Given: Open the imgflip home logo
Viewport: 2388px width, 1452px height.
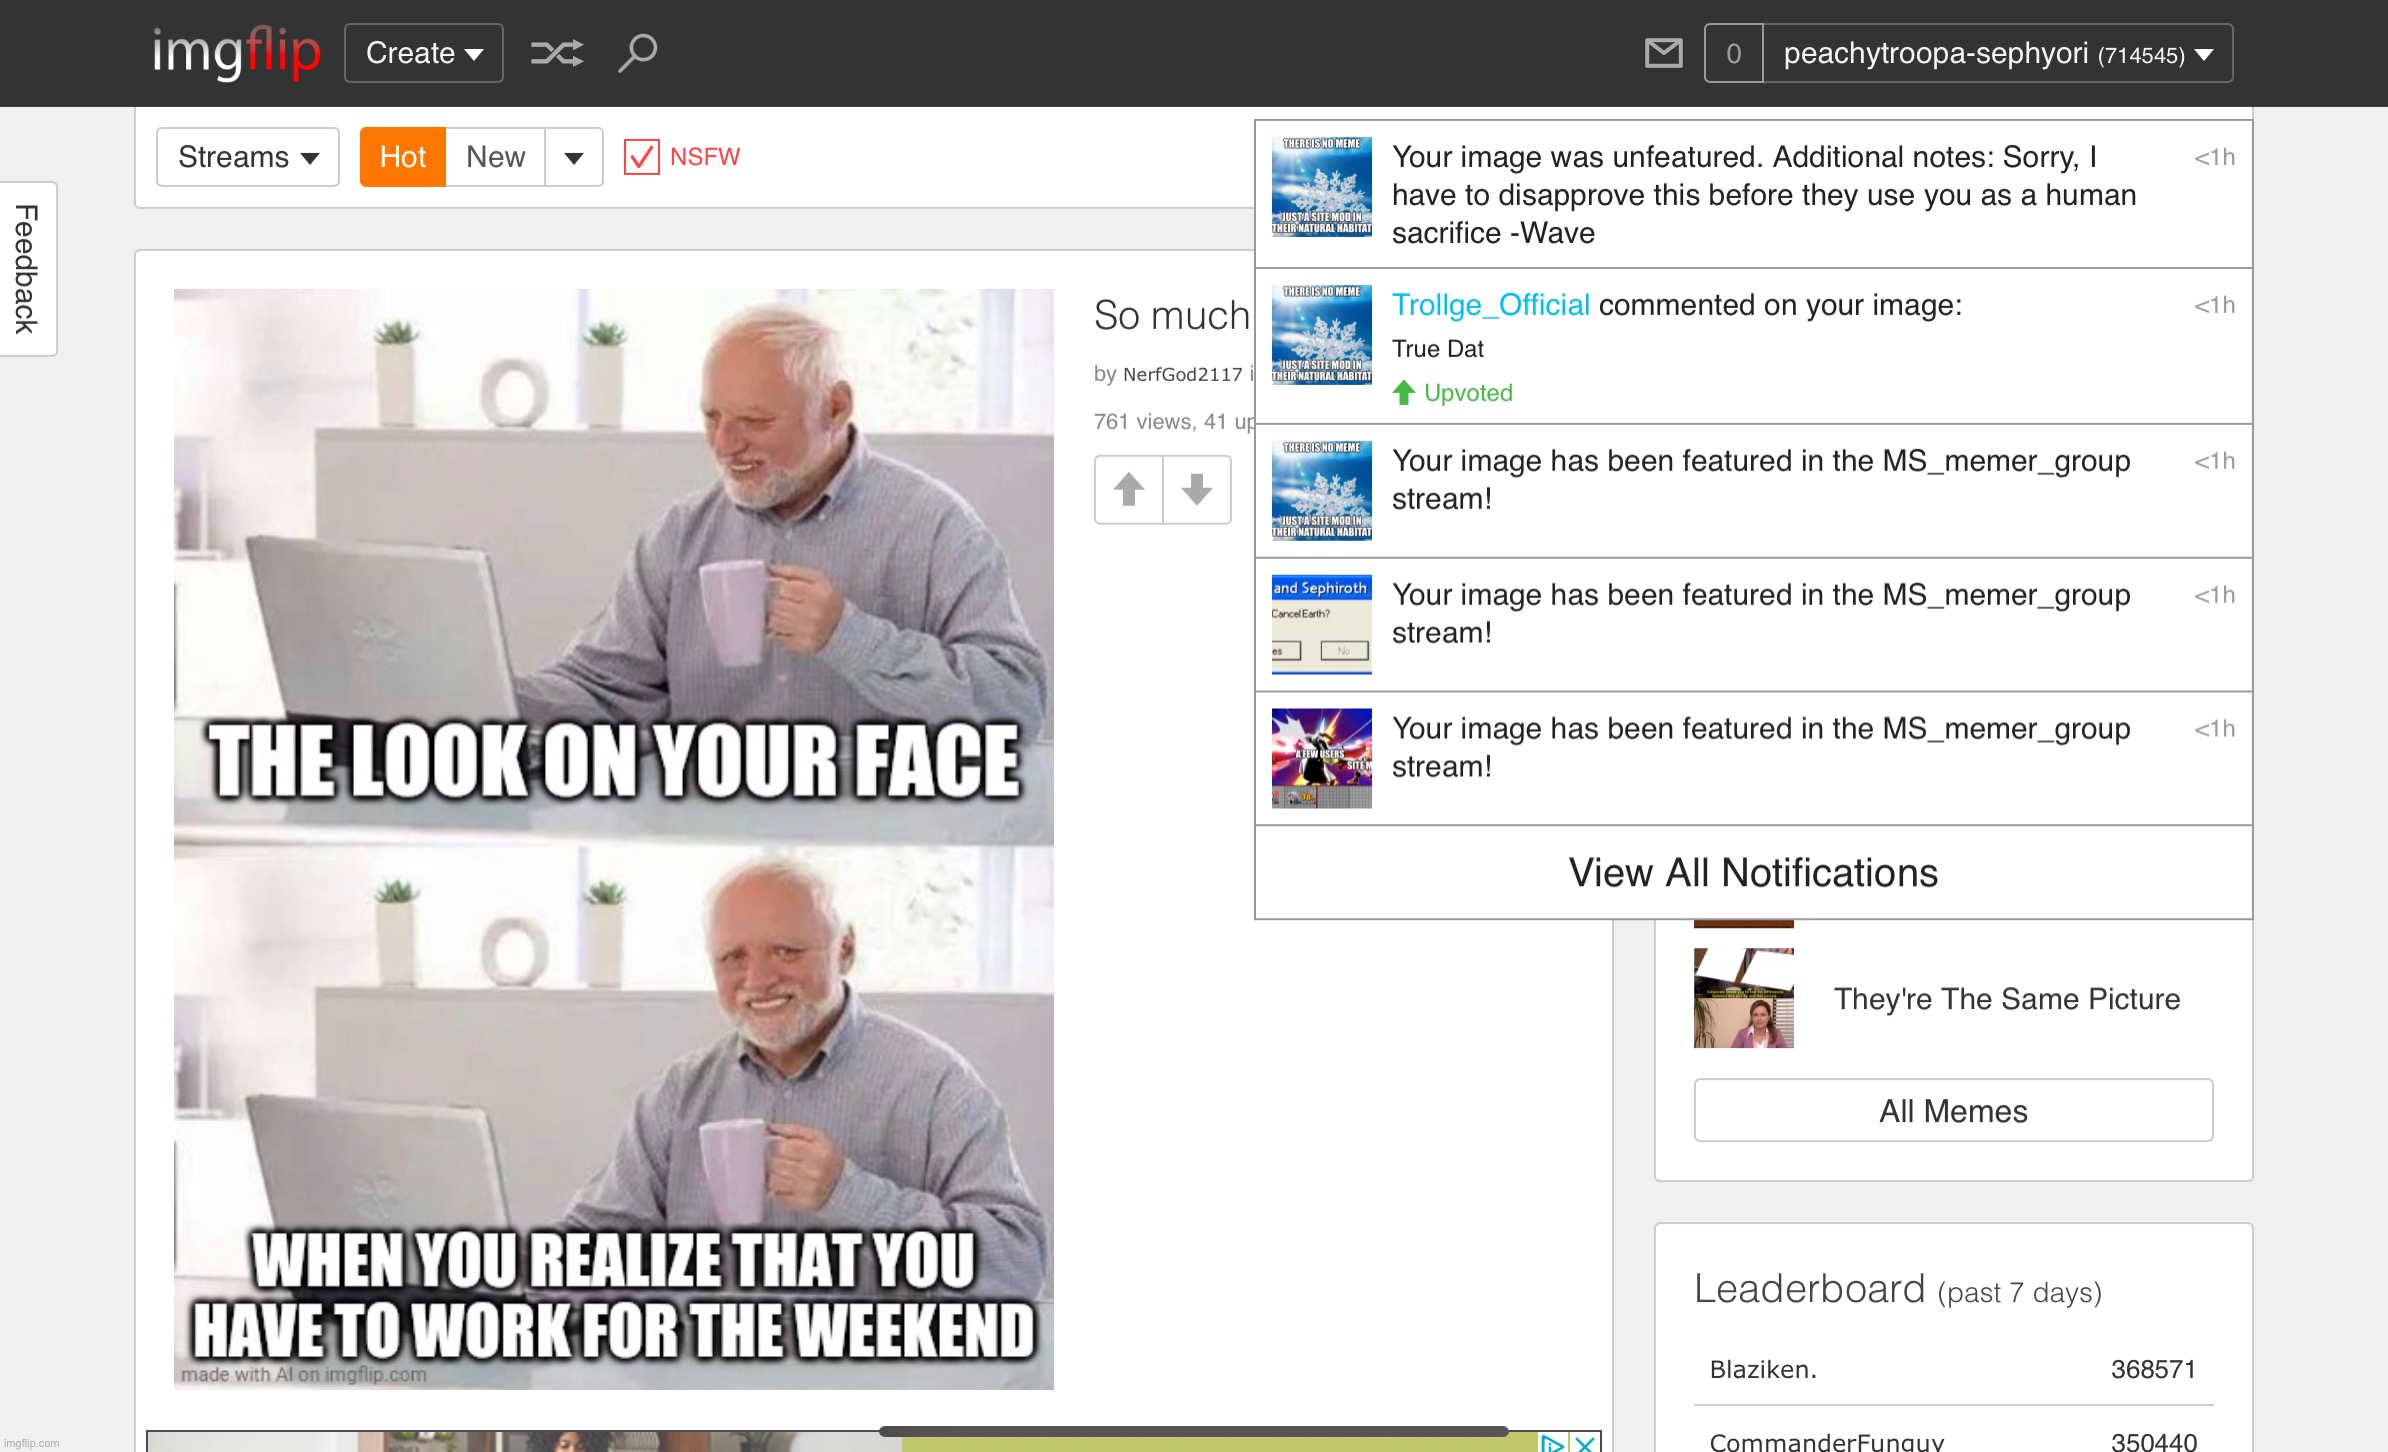Looking at the screenshot, I should coord(236,52).
